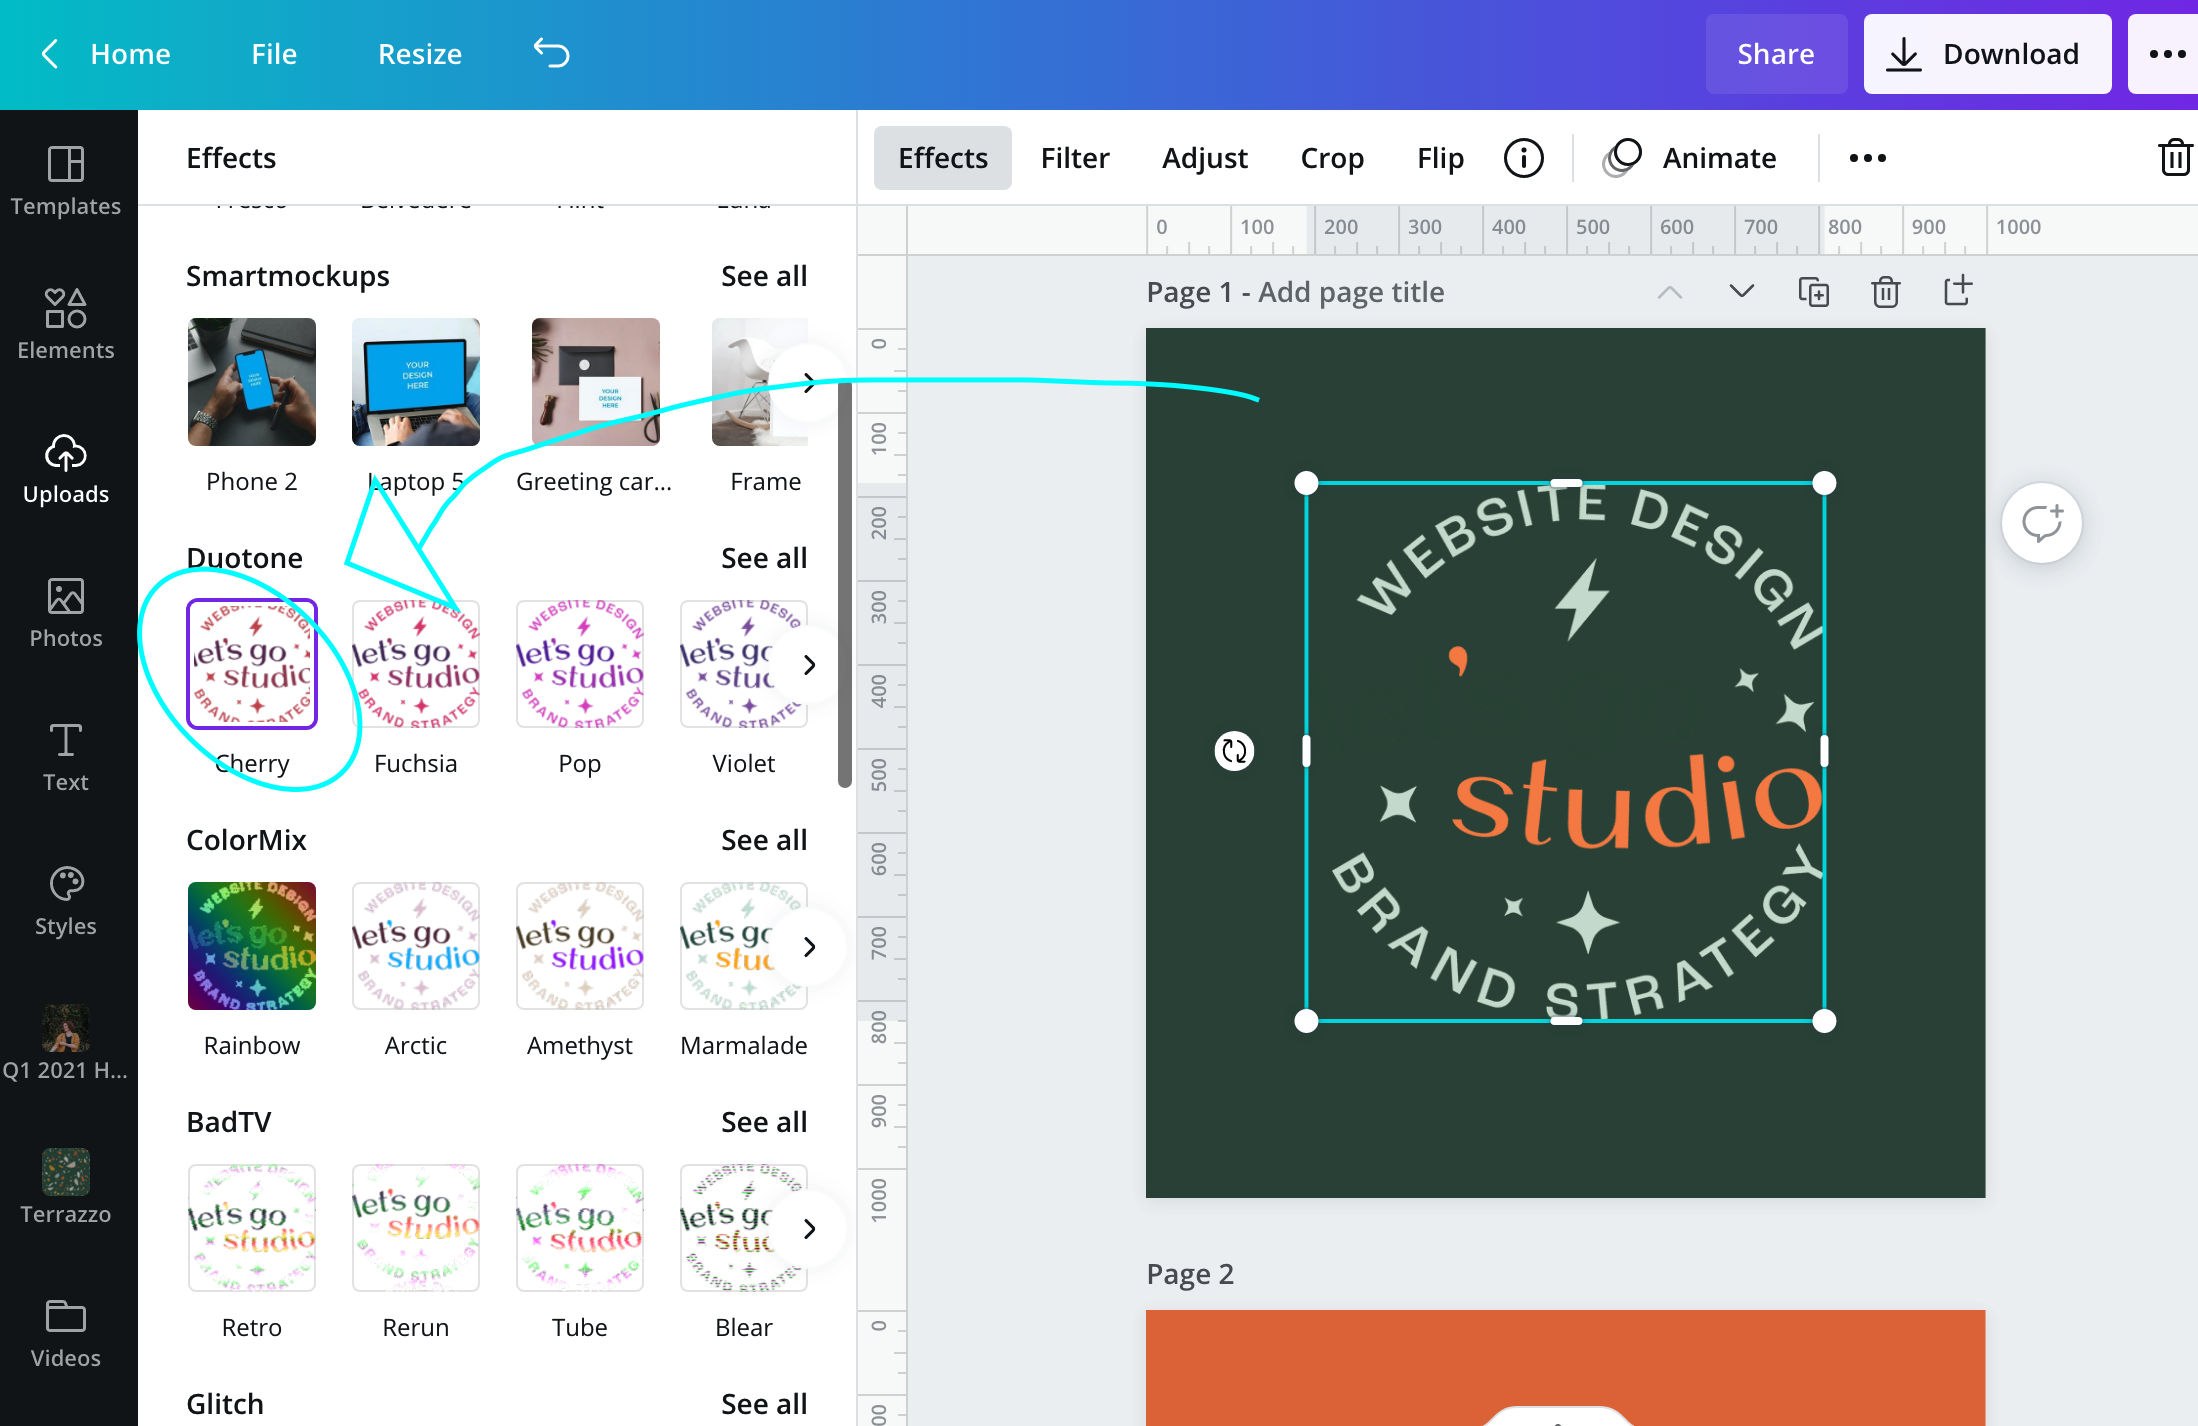Open the Elements sidebar panel
Screen dimensions: 2198x1426
pyautogui.click(x=66, y=323)
